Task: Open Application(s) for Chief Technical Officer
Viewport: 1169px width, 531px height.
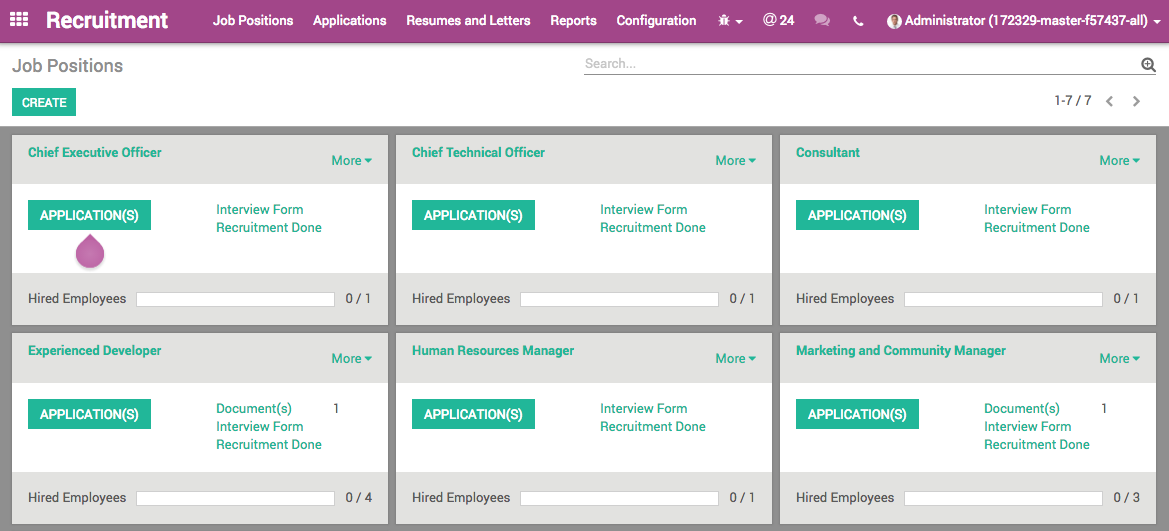Action: pyautogui.click(x=473, y=215)
